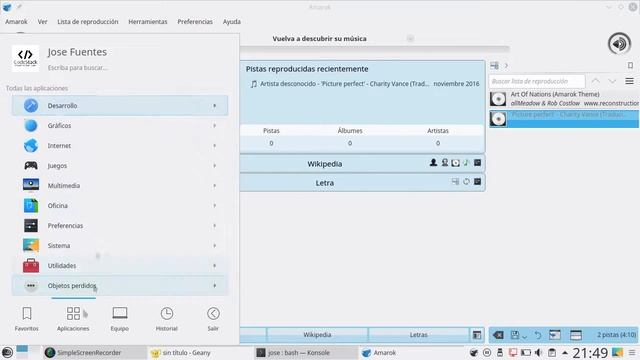The image size is (640, 360).
Task: Expand the Objetos perdidos category
Action: [x=120, y=286]
